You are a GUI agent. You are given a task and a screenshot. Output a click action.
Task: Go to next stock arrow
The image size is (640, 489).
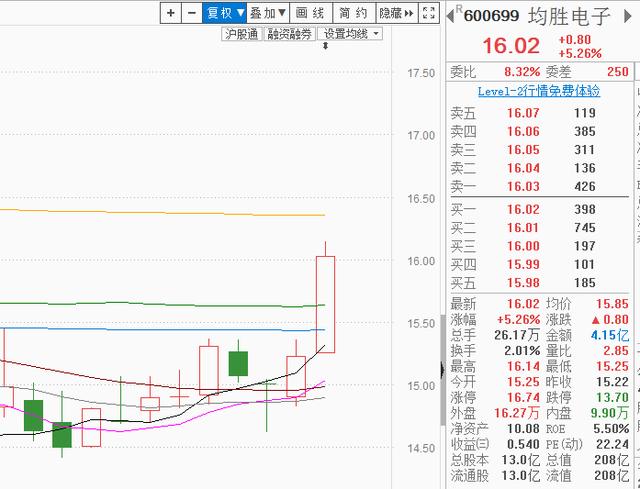[628, 16]
